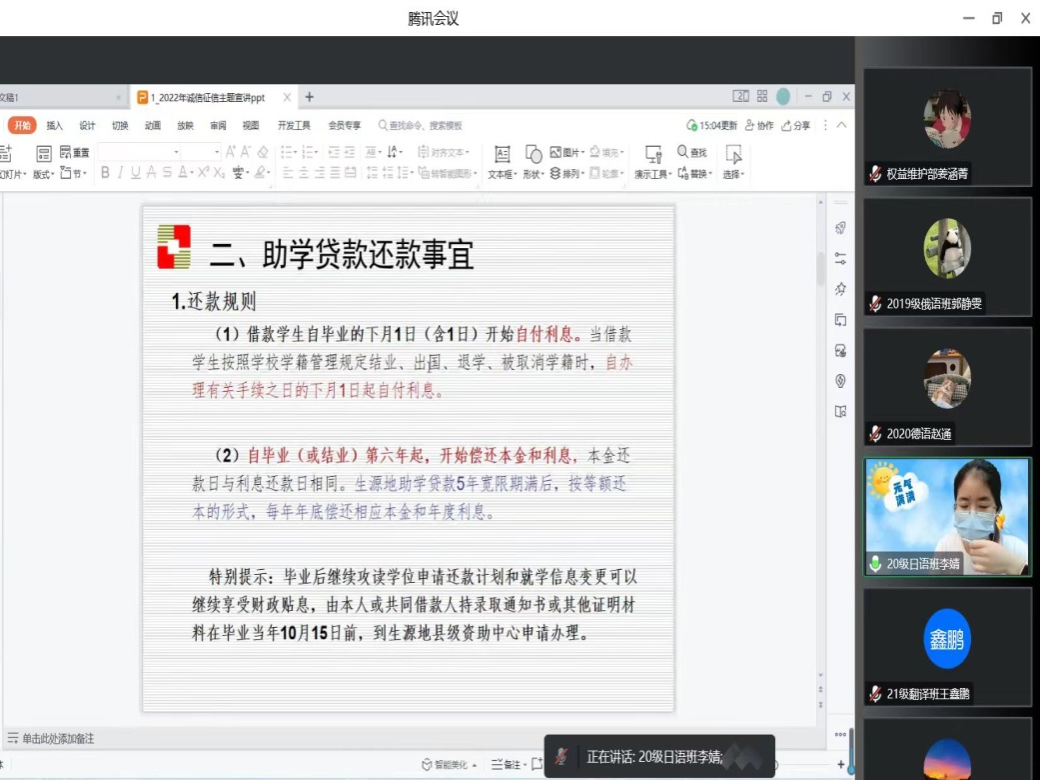Click the Italic formatting icon

pyautogui.click(x=120, y=173)
